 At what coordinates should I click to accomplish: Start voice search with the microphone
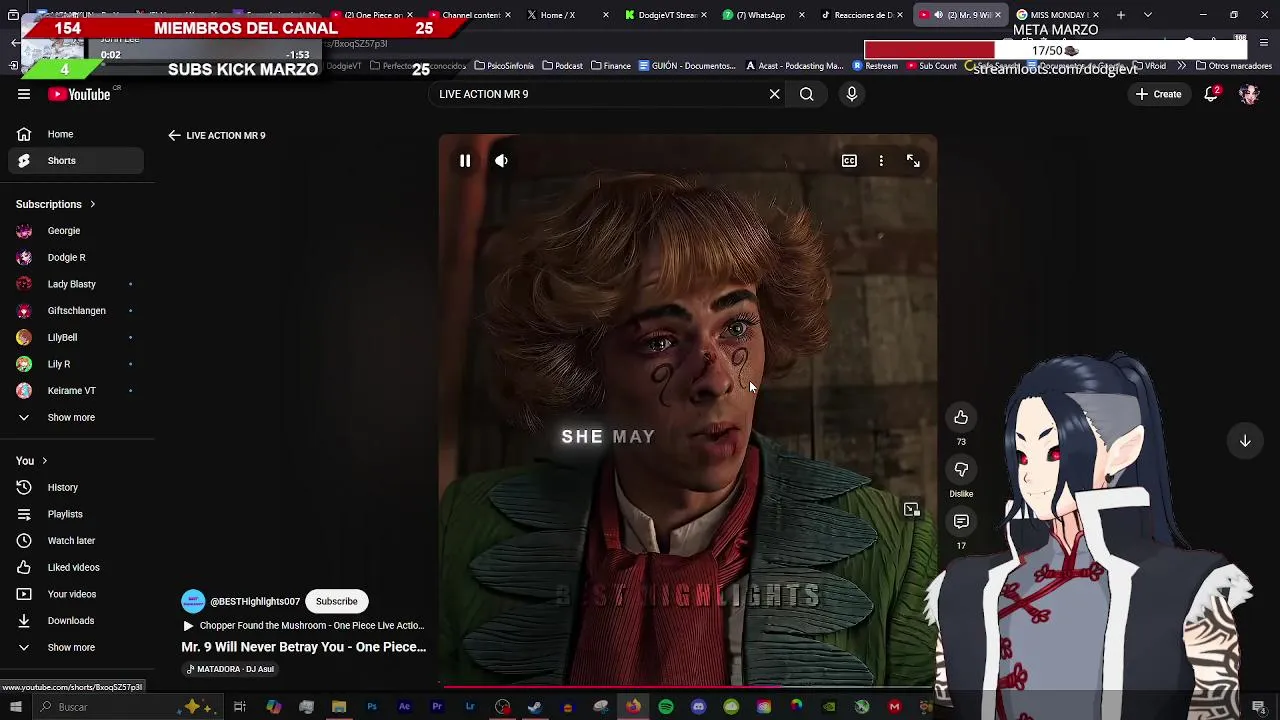[x=852, y=94]
